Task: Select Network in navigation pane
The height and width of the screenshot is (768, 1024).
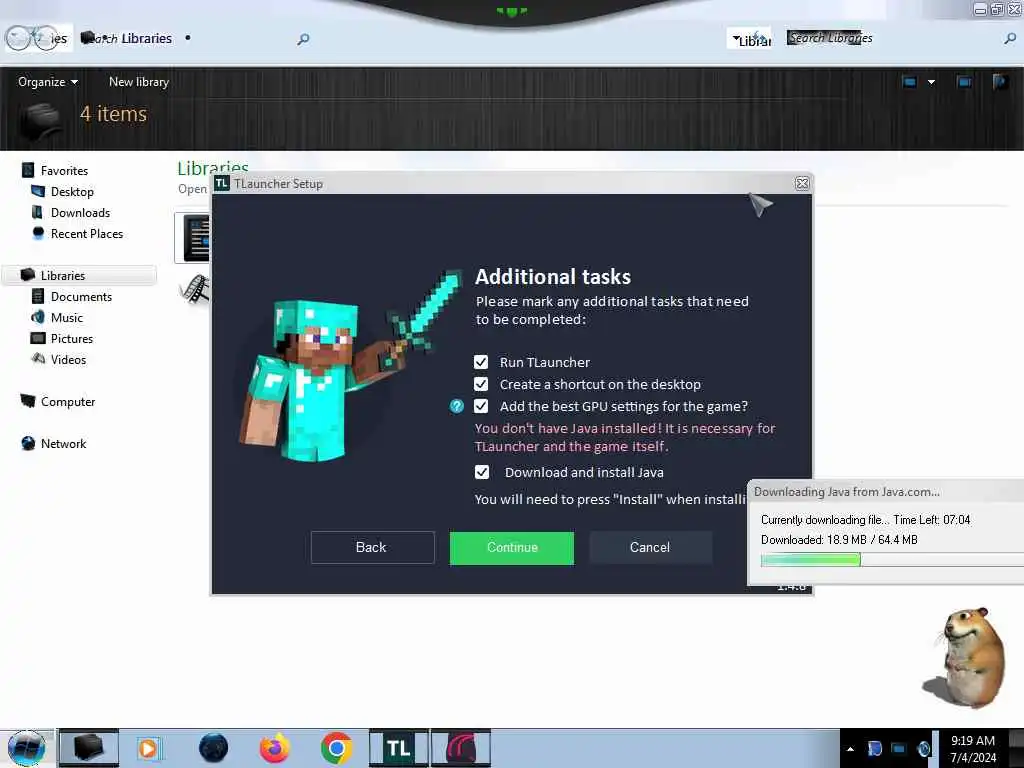Action: (63, 443)
